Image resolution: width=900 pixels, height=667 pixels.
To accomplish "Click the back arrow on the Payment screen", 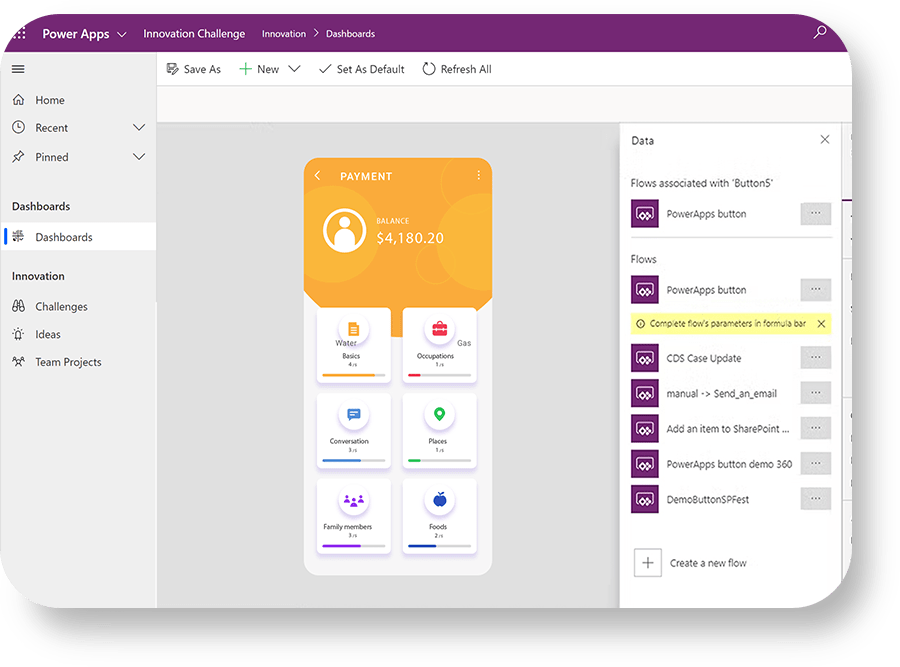I will tap(317, 176).
